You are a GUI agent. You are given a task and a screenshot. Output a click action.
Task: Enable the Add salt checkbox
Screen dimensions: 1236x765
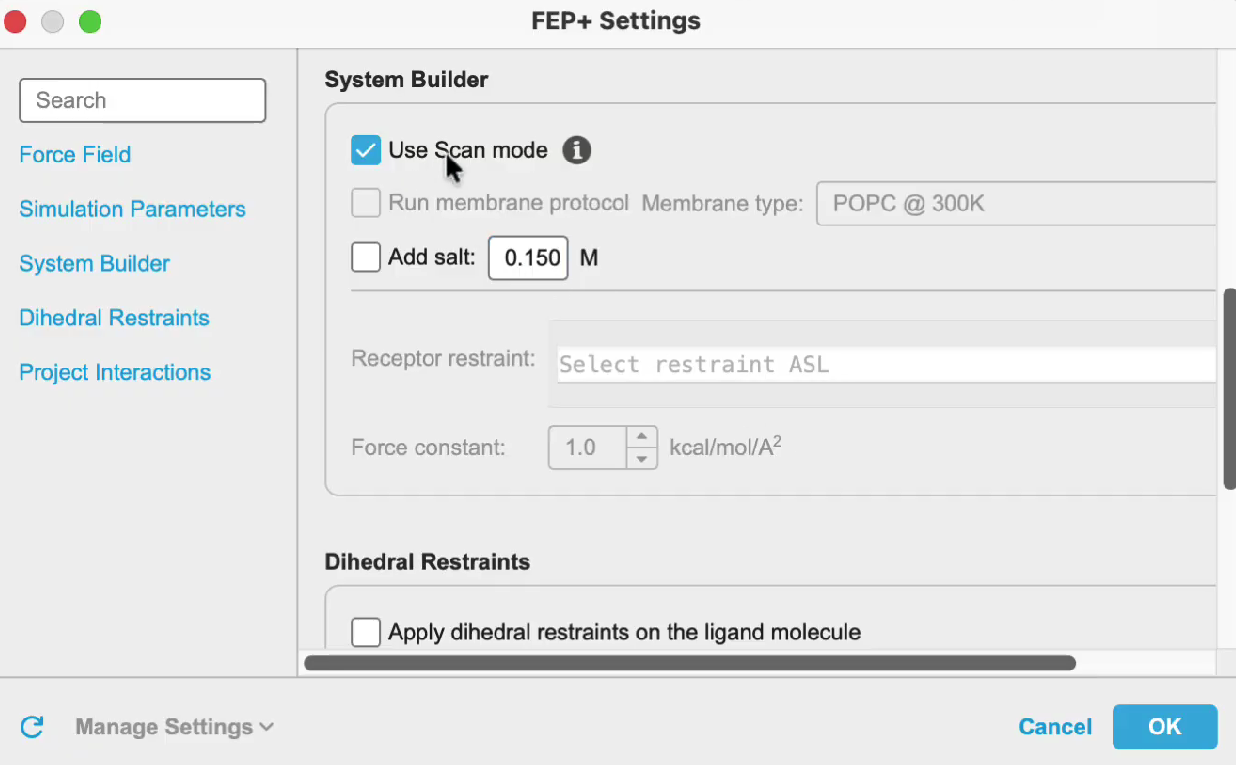366,258
